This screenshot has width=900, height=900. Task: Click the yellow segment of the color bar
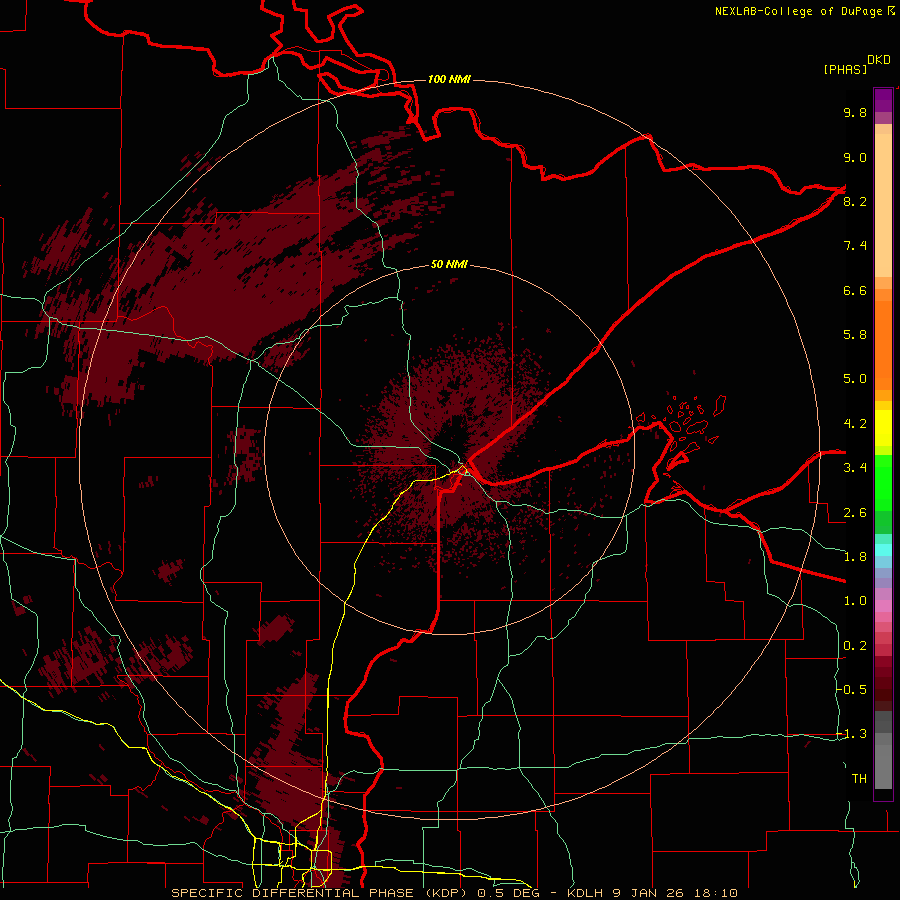point(883,428)
